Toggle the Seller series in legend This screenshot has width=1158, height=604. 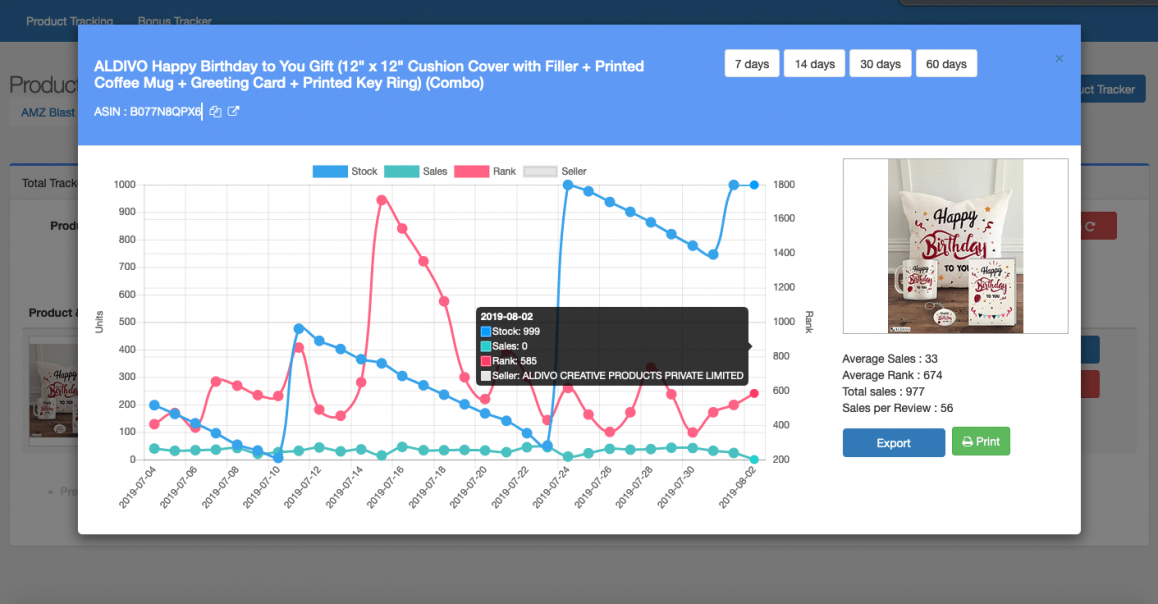555,171
